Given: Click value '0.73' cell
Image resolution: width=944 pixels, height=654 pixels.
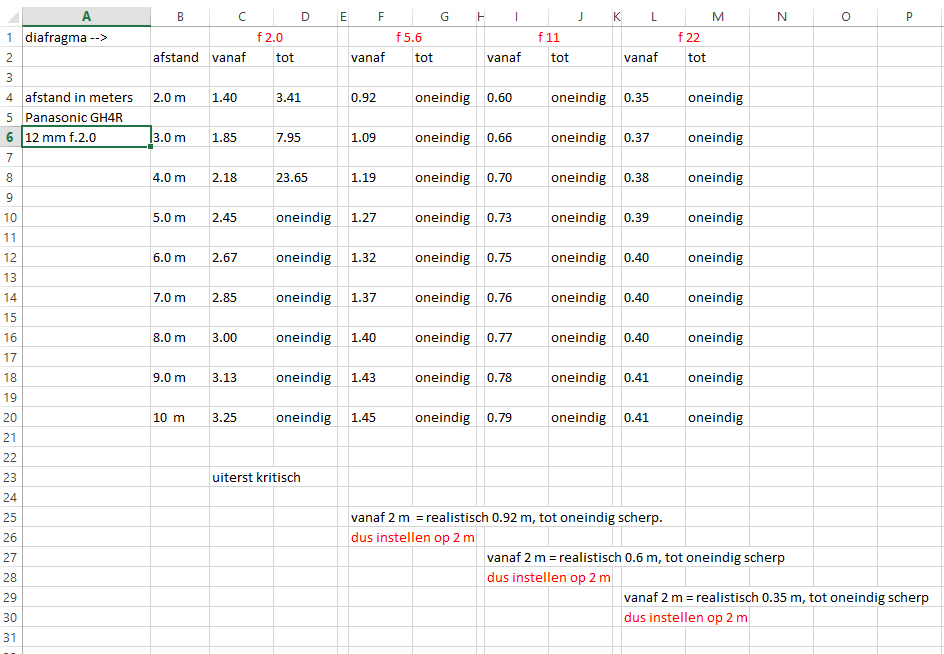Looking at the screenshot, I should [517, 217].
